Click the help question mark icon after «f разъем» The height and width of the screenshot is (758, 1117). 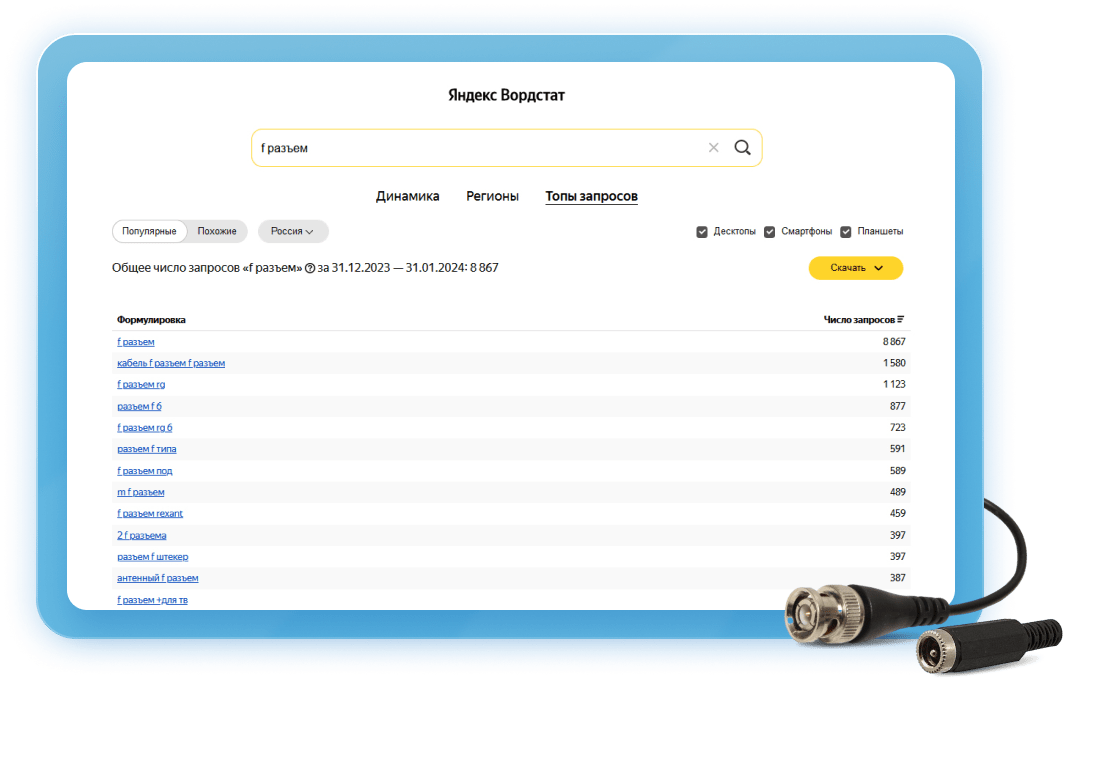[310, 269]
